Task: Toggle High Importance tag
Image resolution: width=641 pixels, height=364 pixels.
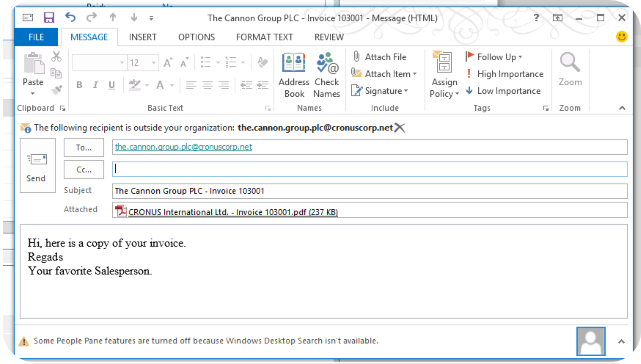Action: pyautogui.click(x=505, y=74)
